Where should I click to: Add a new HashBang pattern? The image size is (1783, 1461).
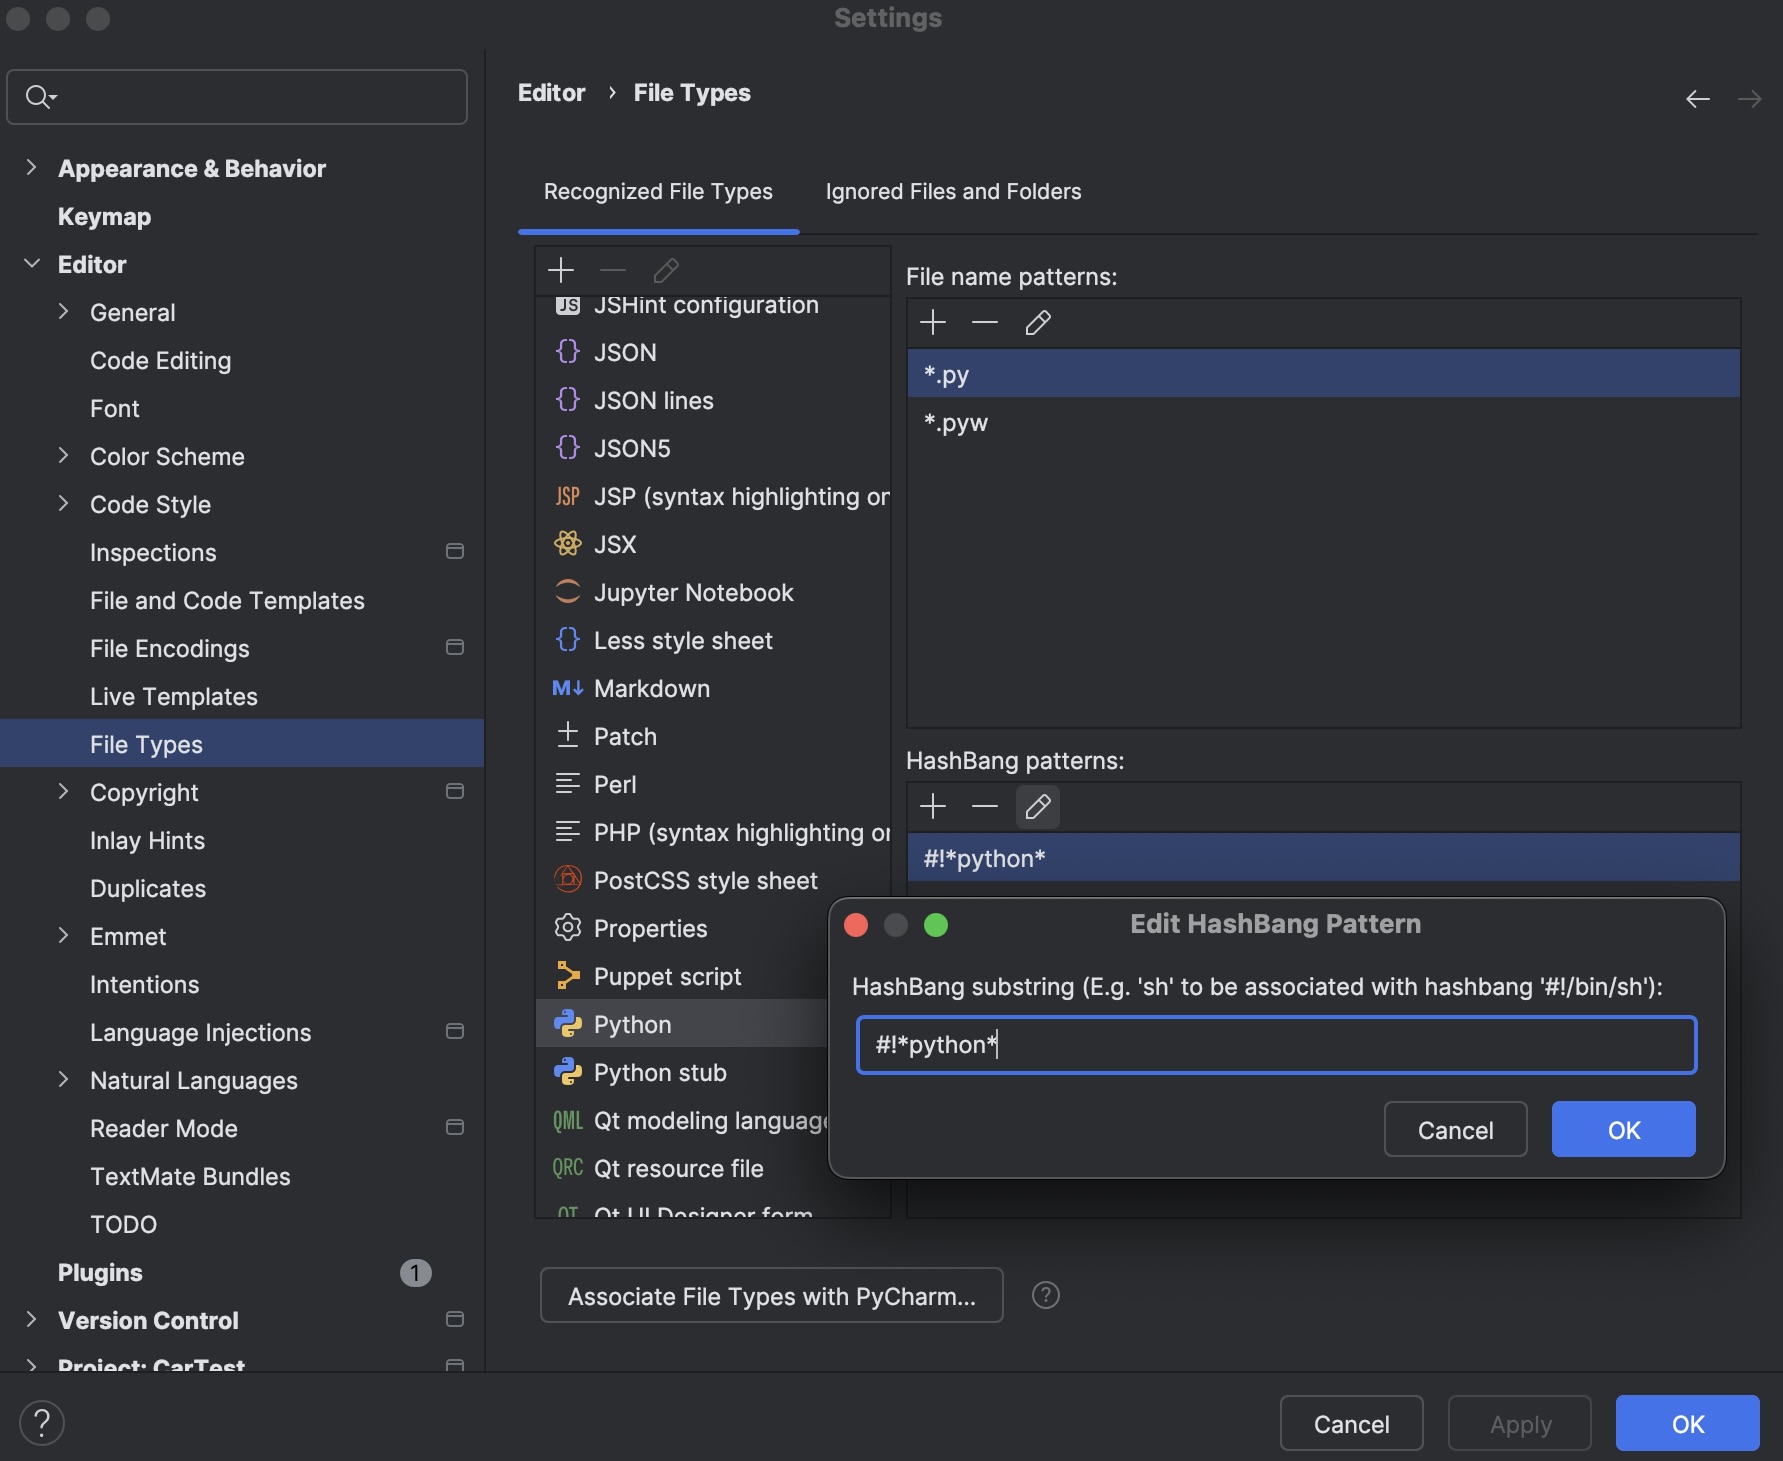[x=933, y=807]
